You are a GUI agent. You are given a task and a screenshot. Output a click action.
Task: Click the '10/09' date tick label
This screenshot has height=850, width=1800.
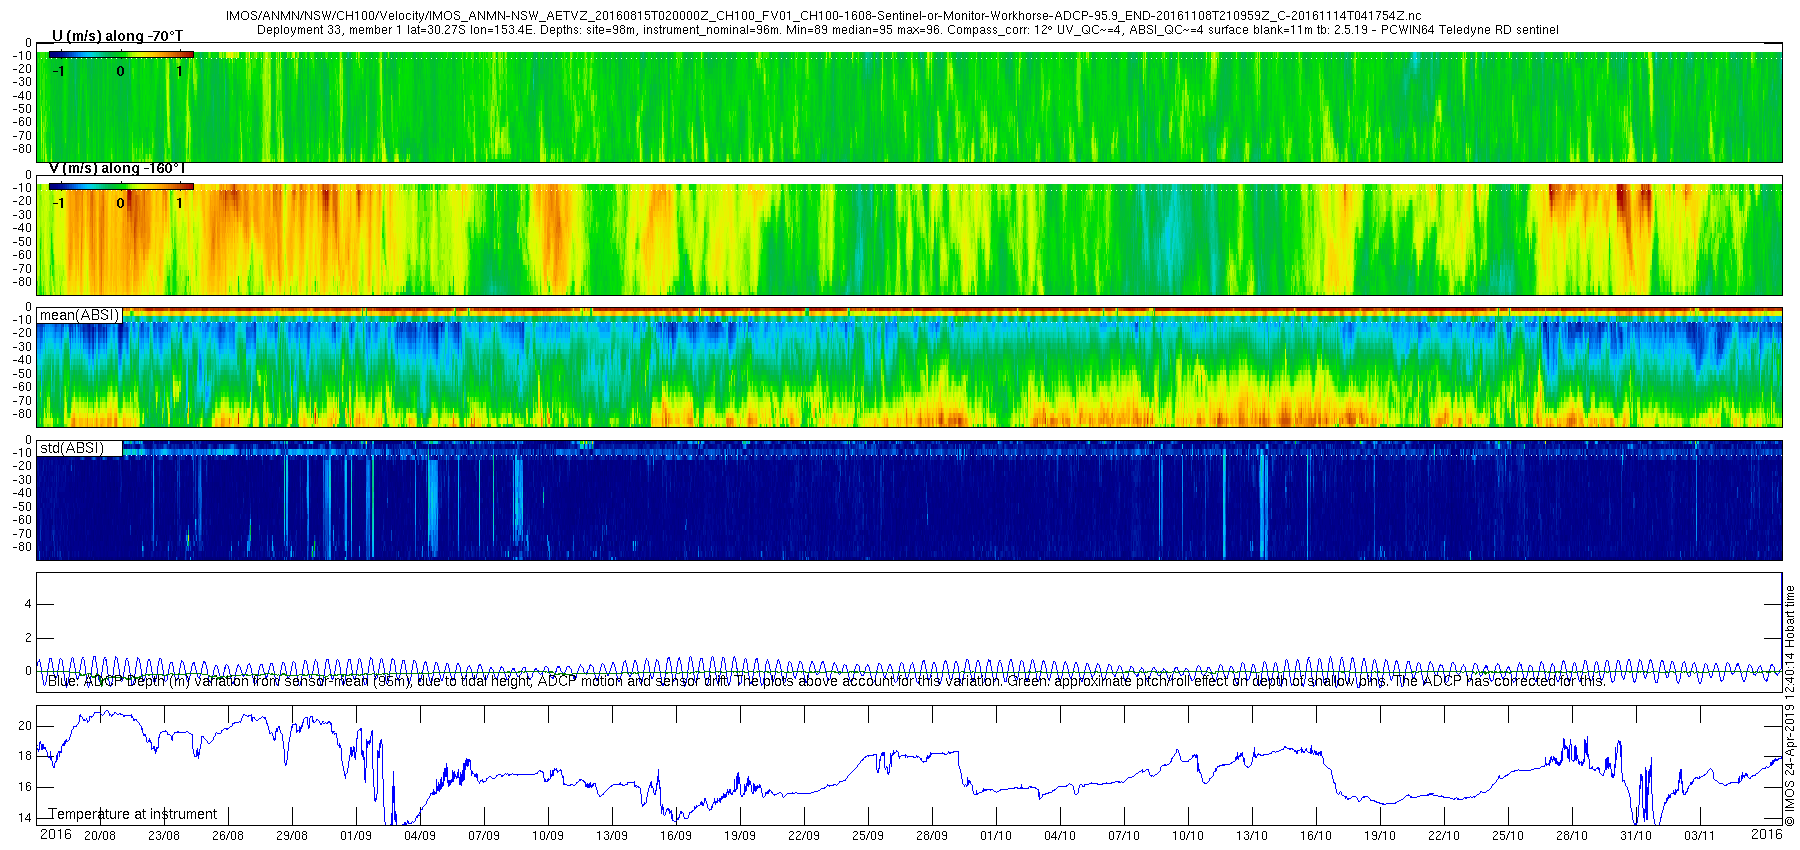[548, 836]
